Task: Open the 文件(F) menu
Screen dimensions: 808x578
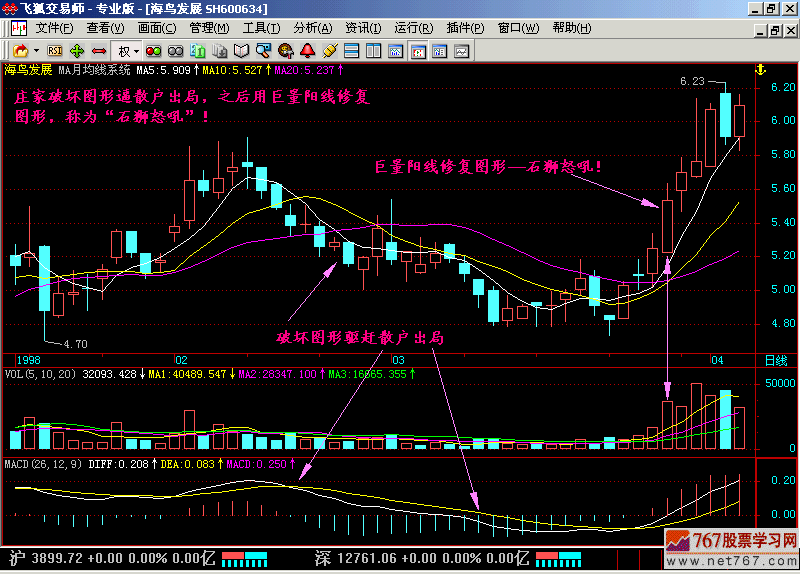Action: [53, 28]
